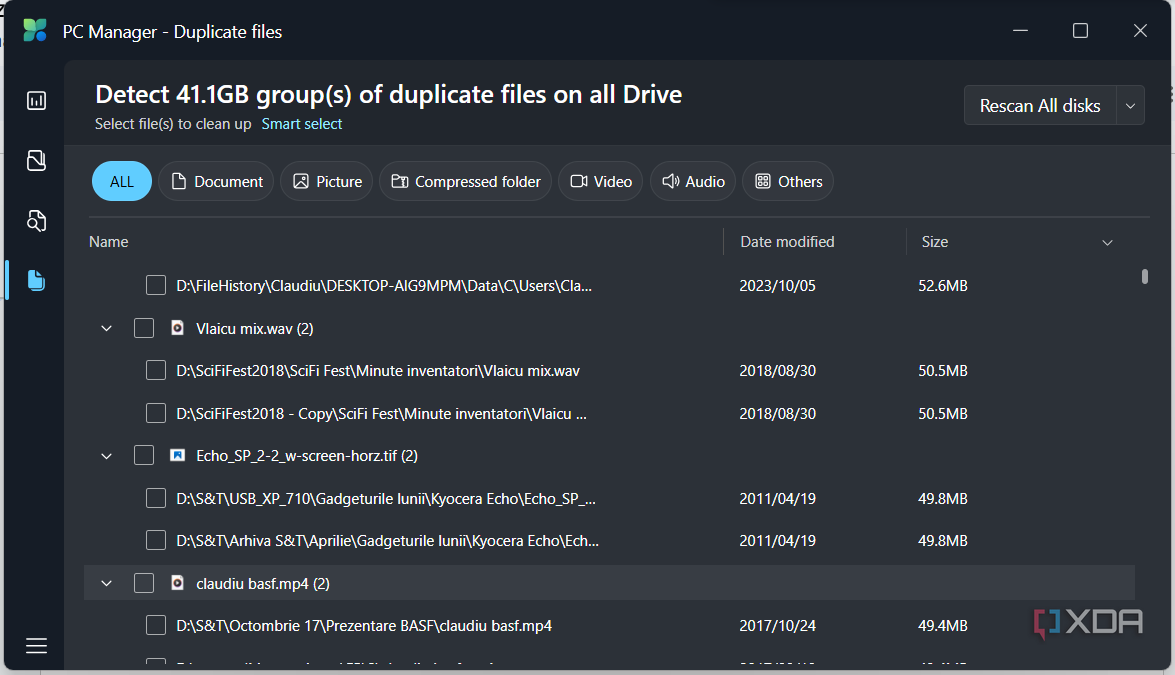Viewport: 1175px width, 675px height.
Task: Check the Octombrie 17 Prezentare BASF file checkbox
Action: 156,625
